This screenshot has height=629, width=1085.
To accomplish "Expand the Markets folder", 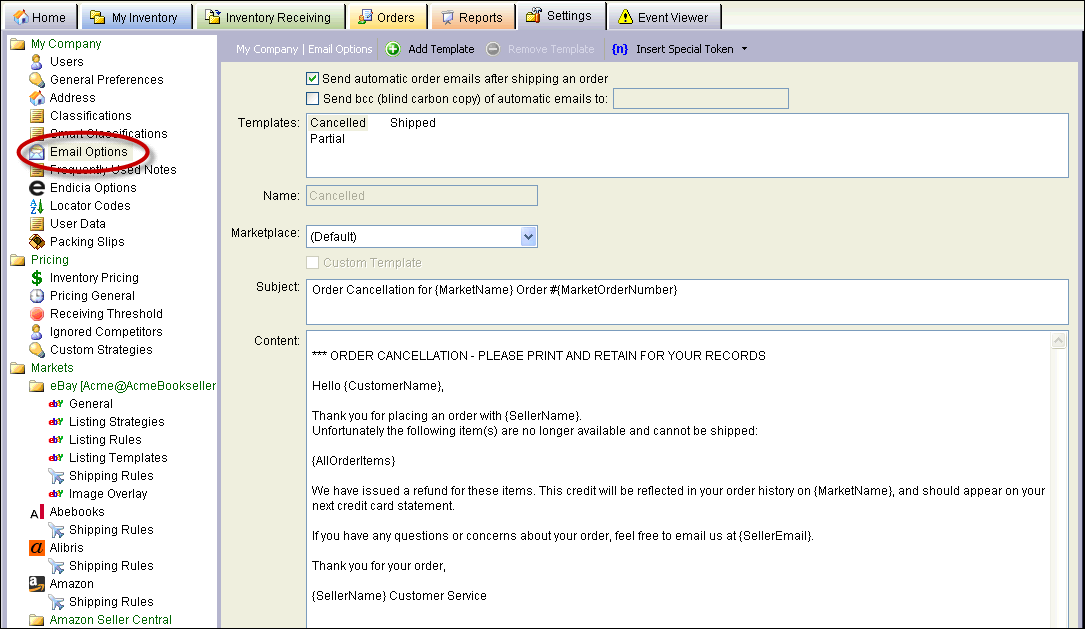I will (x=52, y=368).
